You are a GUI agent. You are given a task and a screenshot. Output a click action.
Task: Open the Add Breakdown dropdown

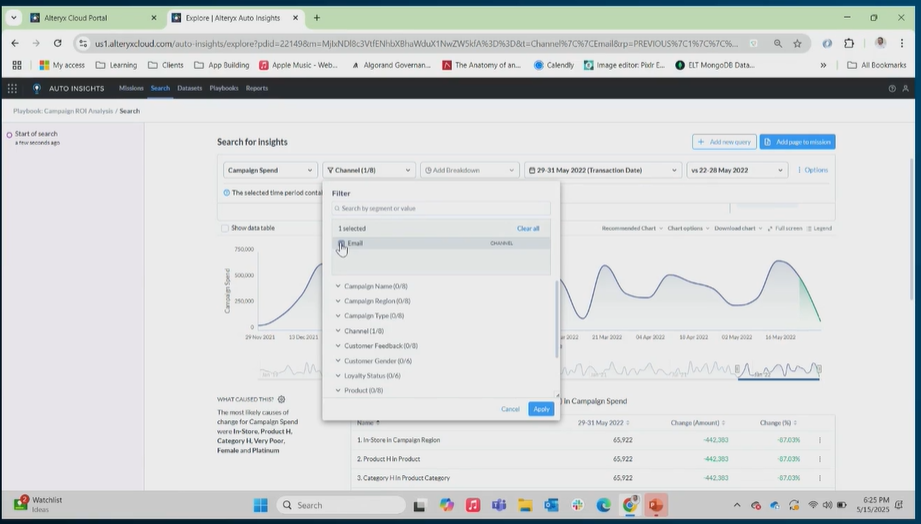tap(470, 170)
